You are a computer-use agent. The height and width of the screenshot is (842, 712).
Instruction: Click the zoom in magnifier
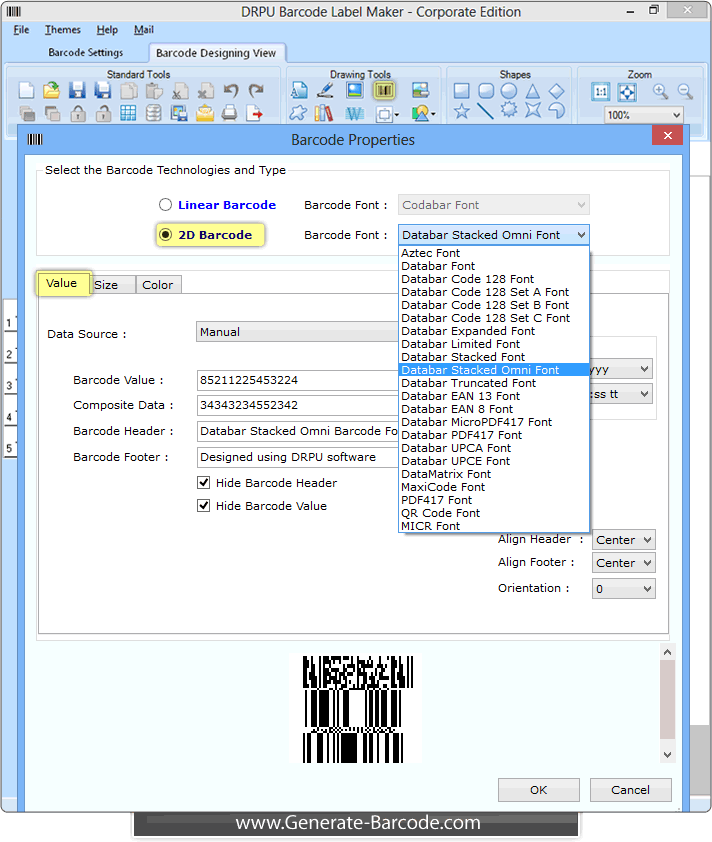(660, 92)
